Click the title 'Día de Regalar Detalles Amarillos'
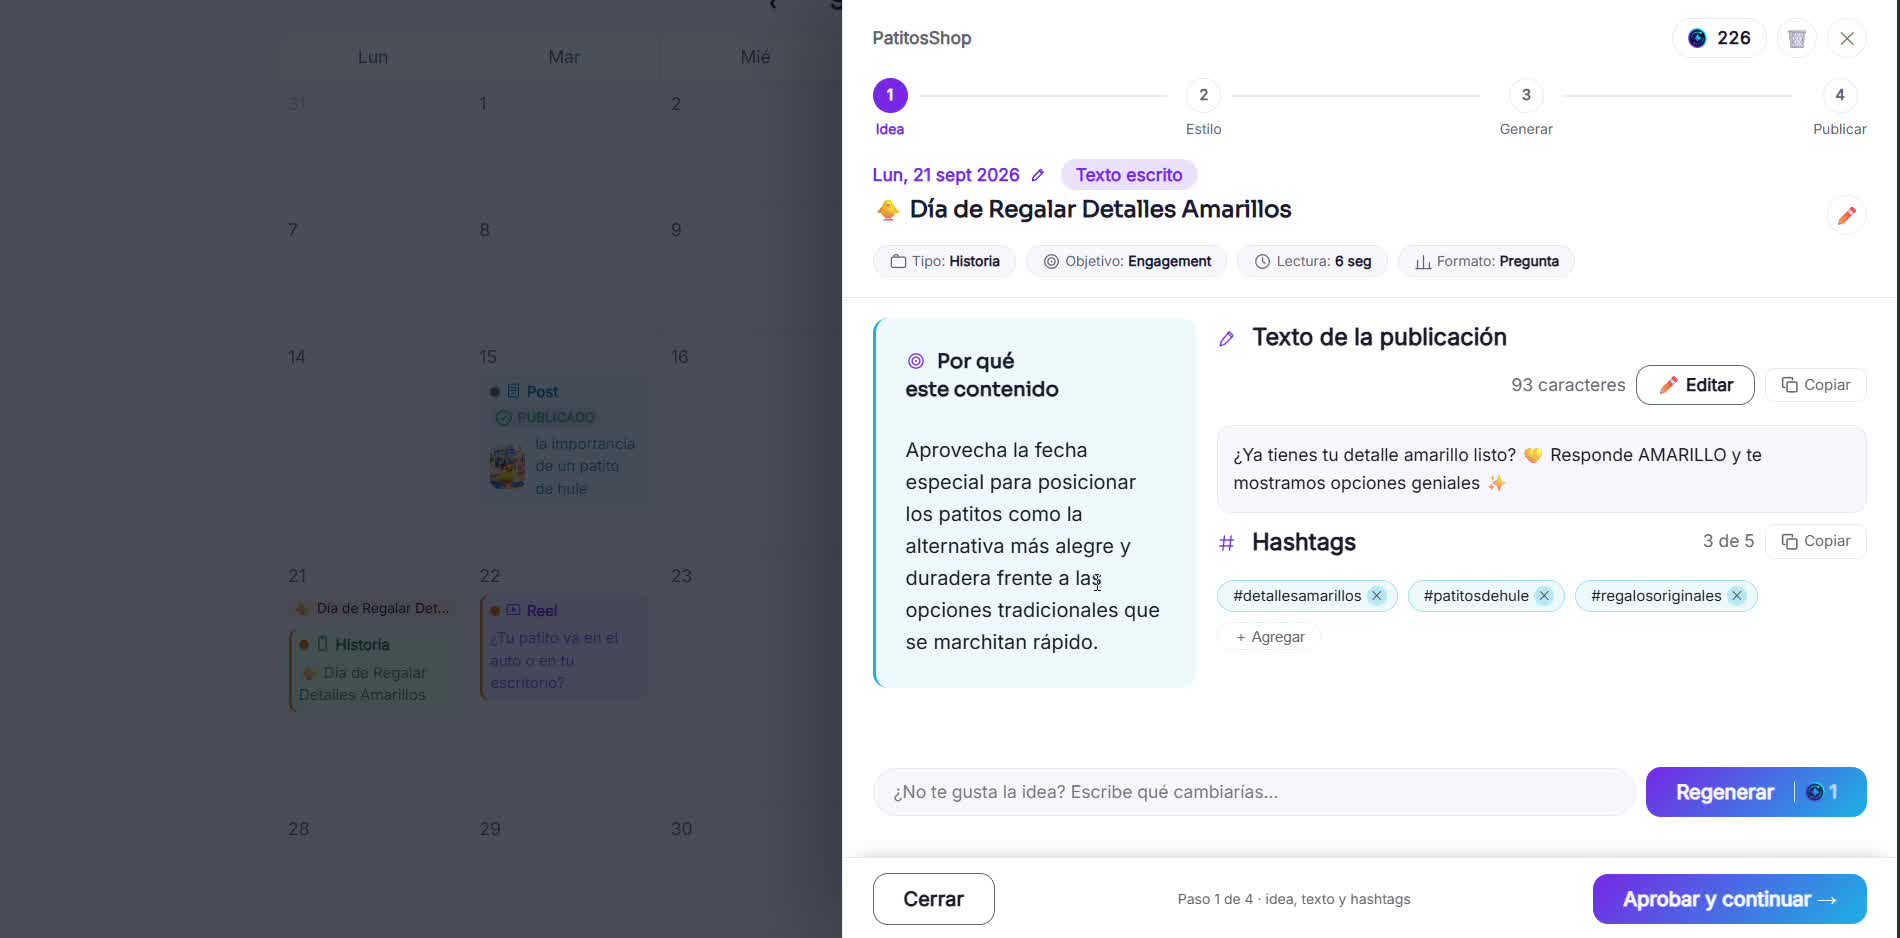The image size is (1900, 938). tap(1100, 209)
